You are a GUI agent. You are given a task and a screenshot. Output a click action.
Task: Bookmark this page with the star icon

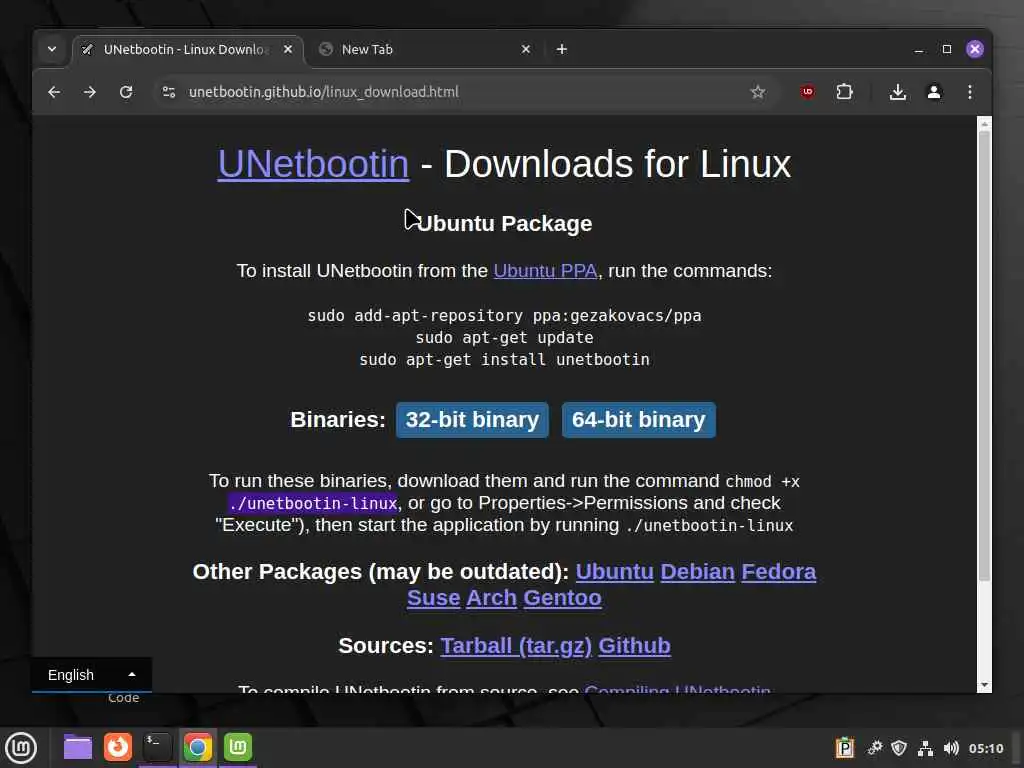tap(758, 92)
